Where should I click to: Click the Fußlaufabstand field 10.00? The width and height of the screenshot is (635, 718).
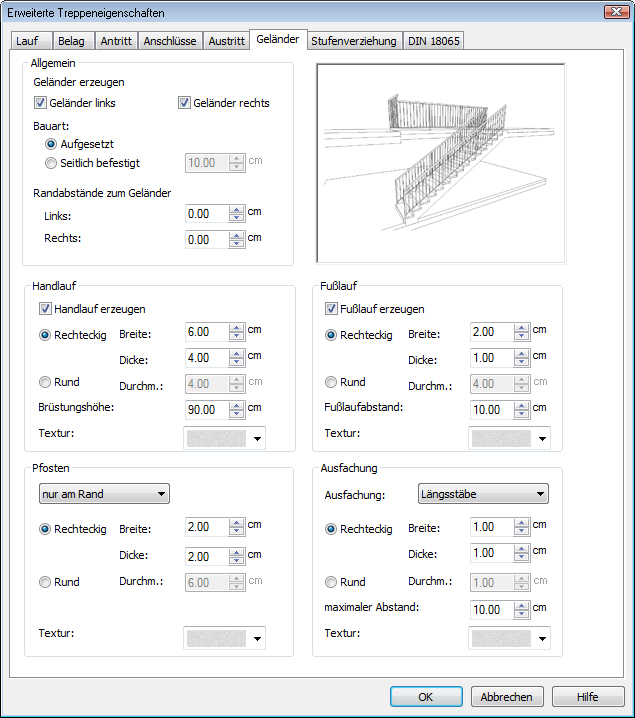[x=492, y=409]
